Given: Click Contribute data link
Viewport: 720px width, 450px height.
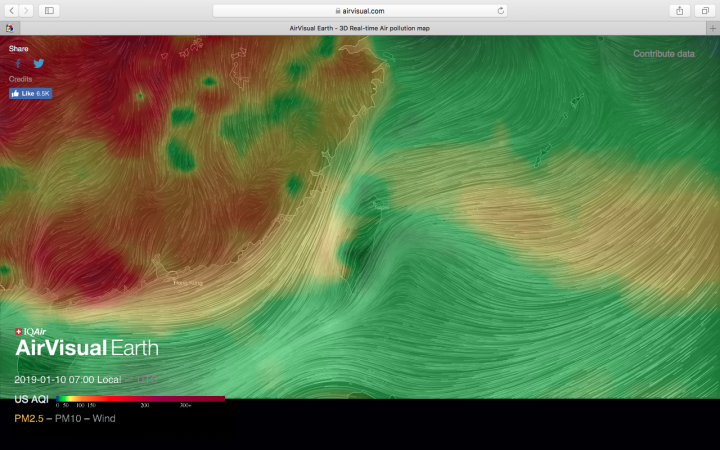Looking at the screenshot, I should [x=664, y=54].
